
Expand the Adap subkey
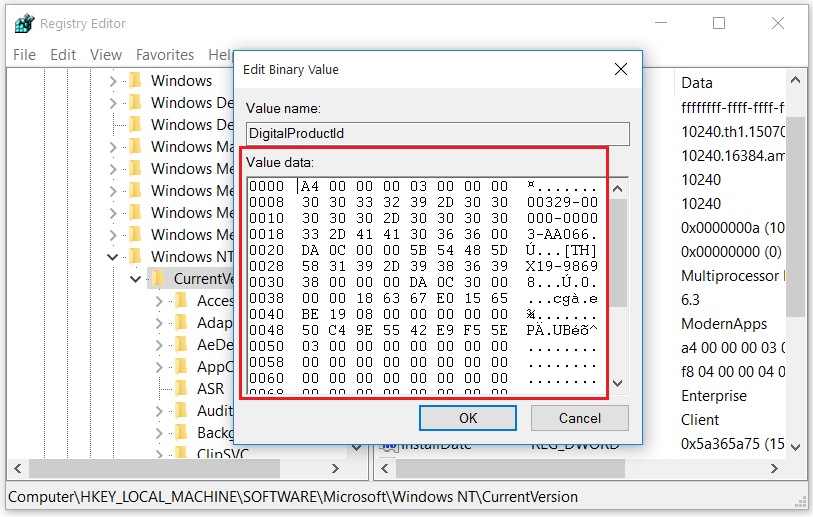click(x=159, y=323)
